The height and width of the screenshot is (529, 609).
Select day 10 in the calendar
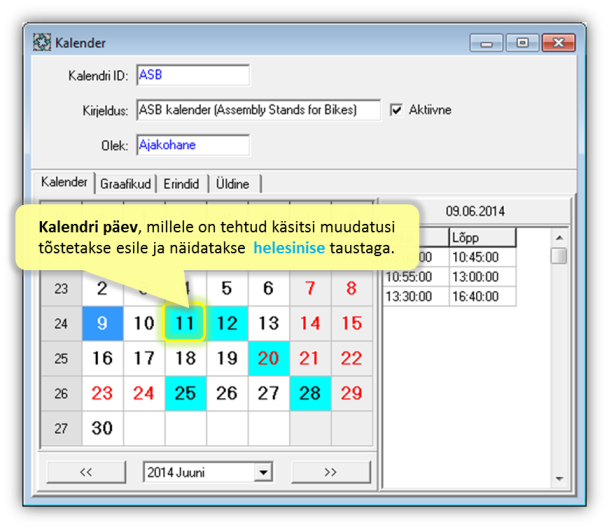[x=144, y=324]
